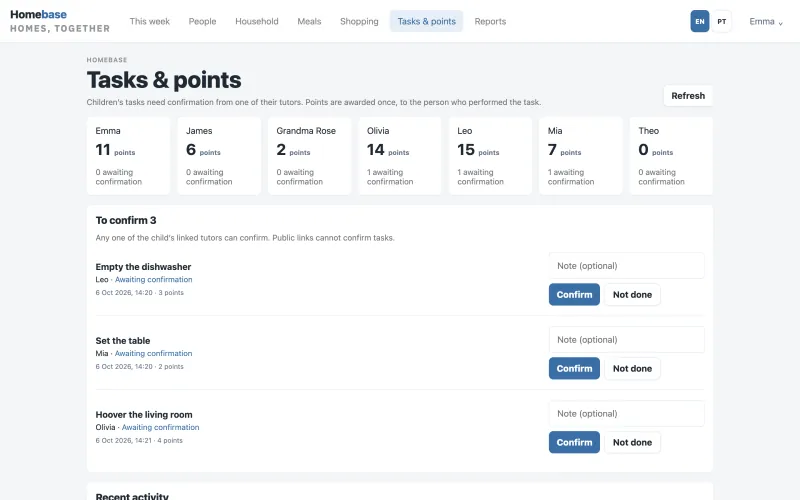
Task: Click "6 Oct 2026, 14:20 · 3 points" text
Action: (139, 293)
